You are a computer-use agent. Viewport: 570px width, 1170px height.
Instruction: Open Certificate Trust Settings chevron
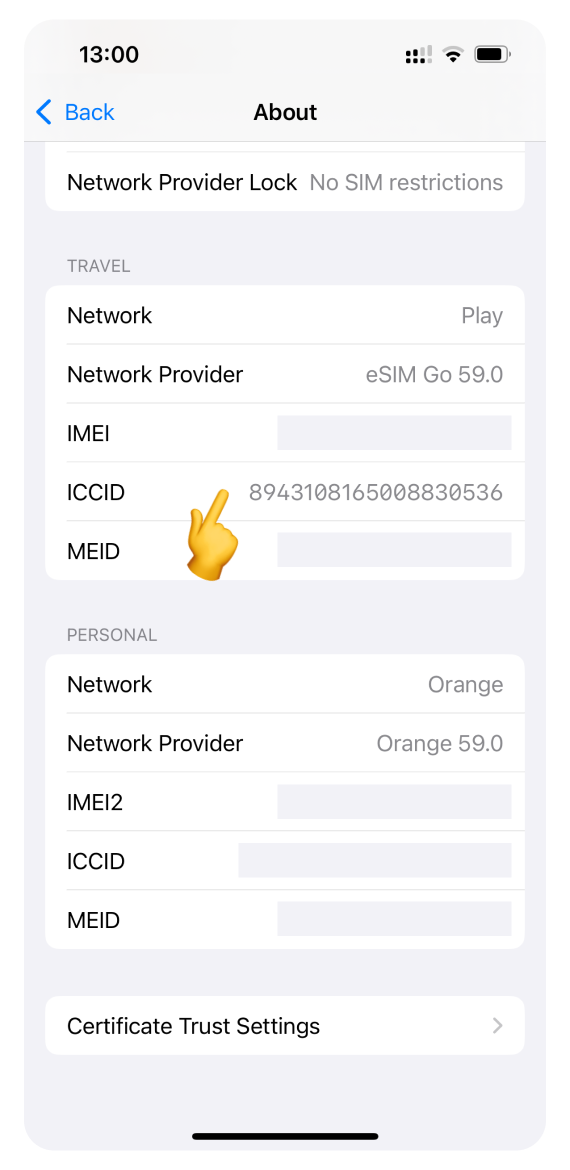498,1026
